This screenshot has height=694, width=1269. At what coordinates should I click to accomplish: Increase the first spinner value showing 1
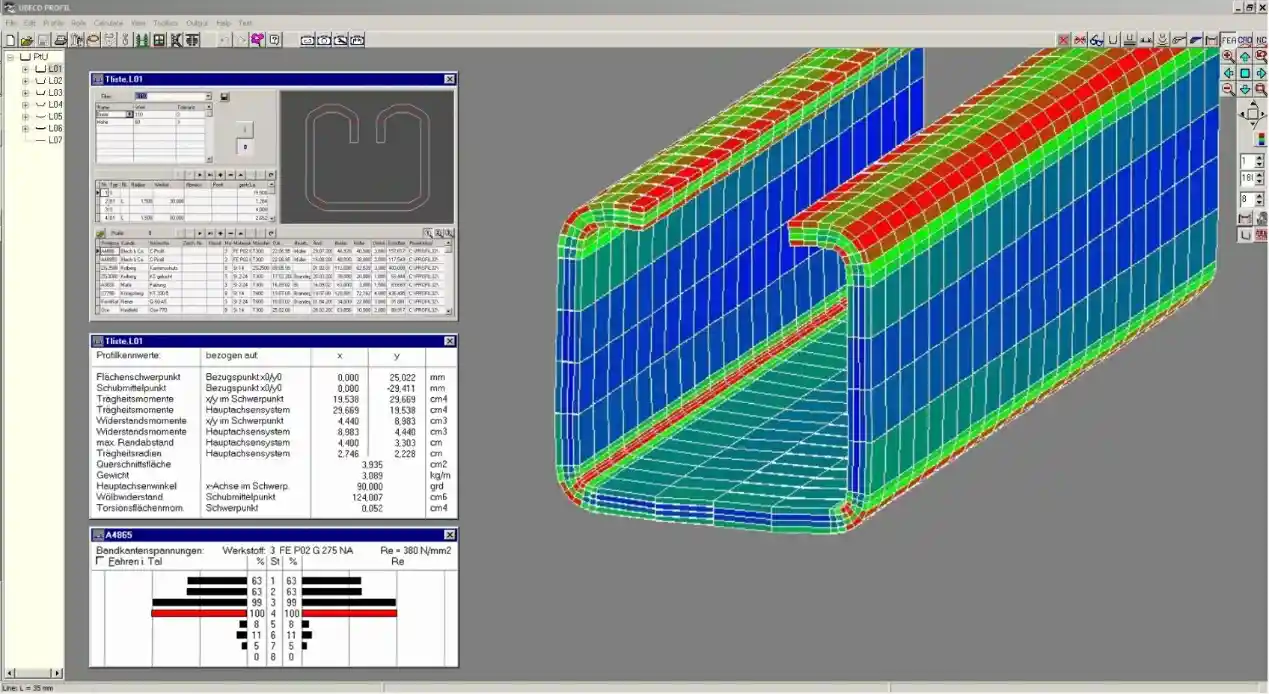pyautogui.click(x=1260, y=157)
